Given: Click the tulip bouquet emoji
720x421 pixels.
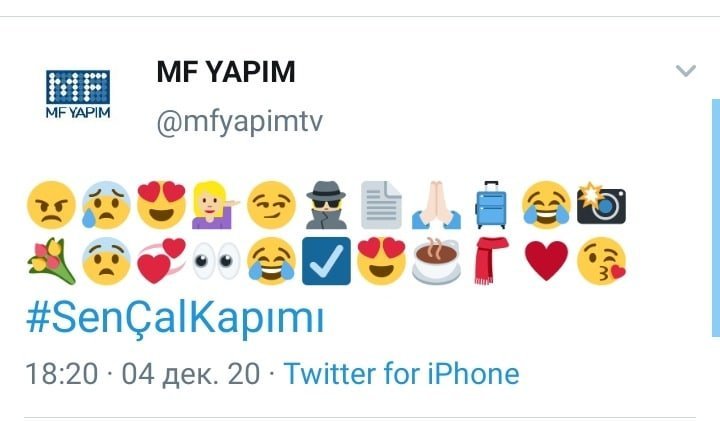Looking at the screenshot, I should coord(51,261).
